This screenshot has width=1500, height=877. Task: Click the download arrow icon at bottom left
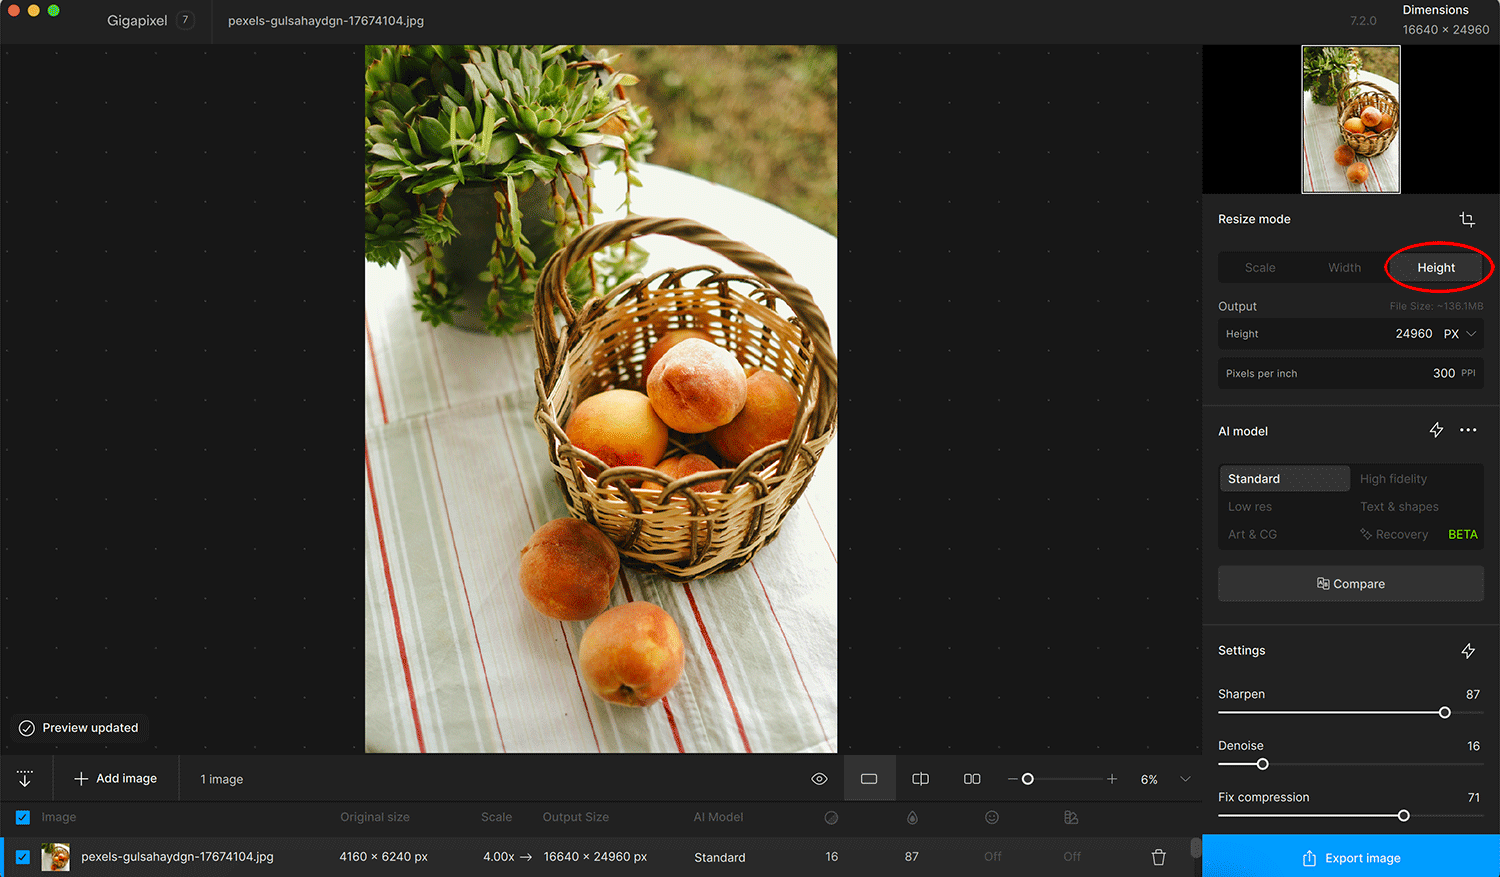tap(24, 778)
